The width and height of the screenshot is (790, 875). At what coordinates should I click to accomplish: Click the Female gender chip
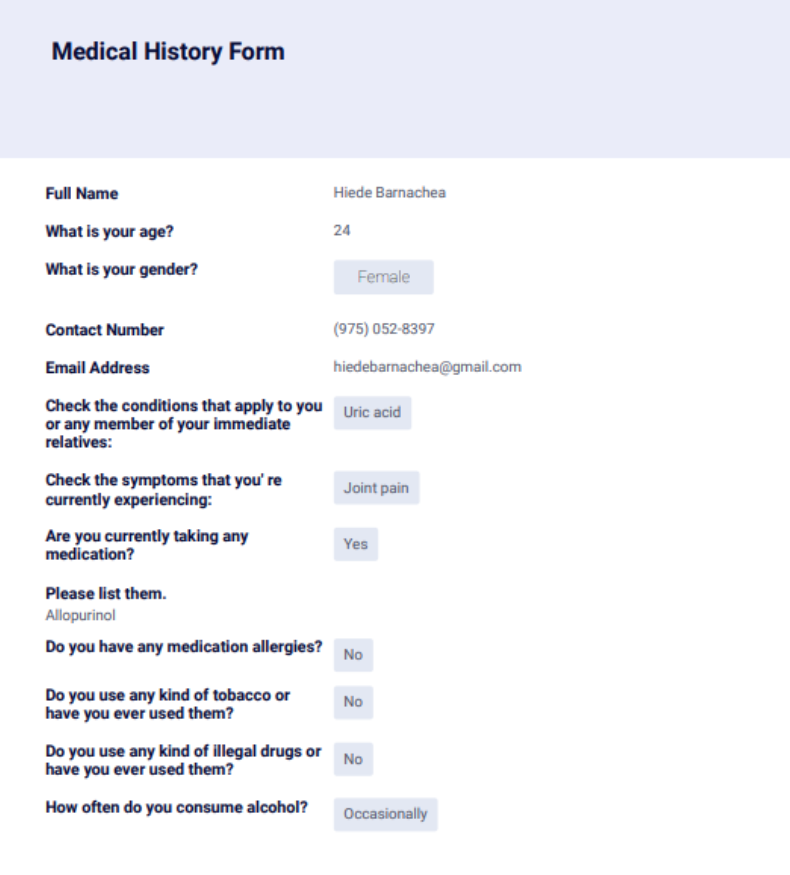pos(383,277)
